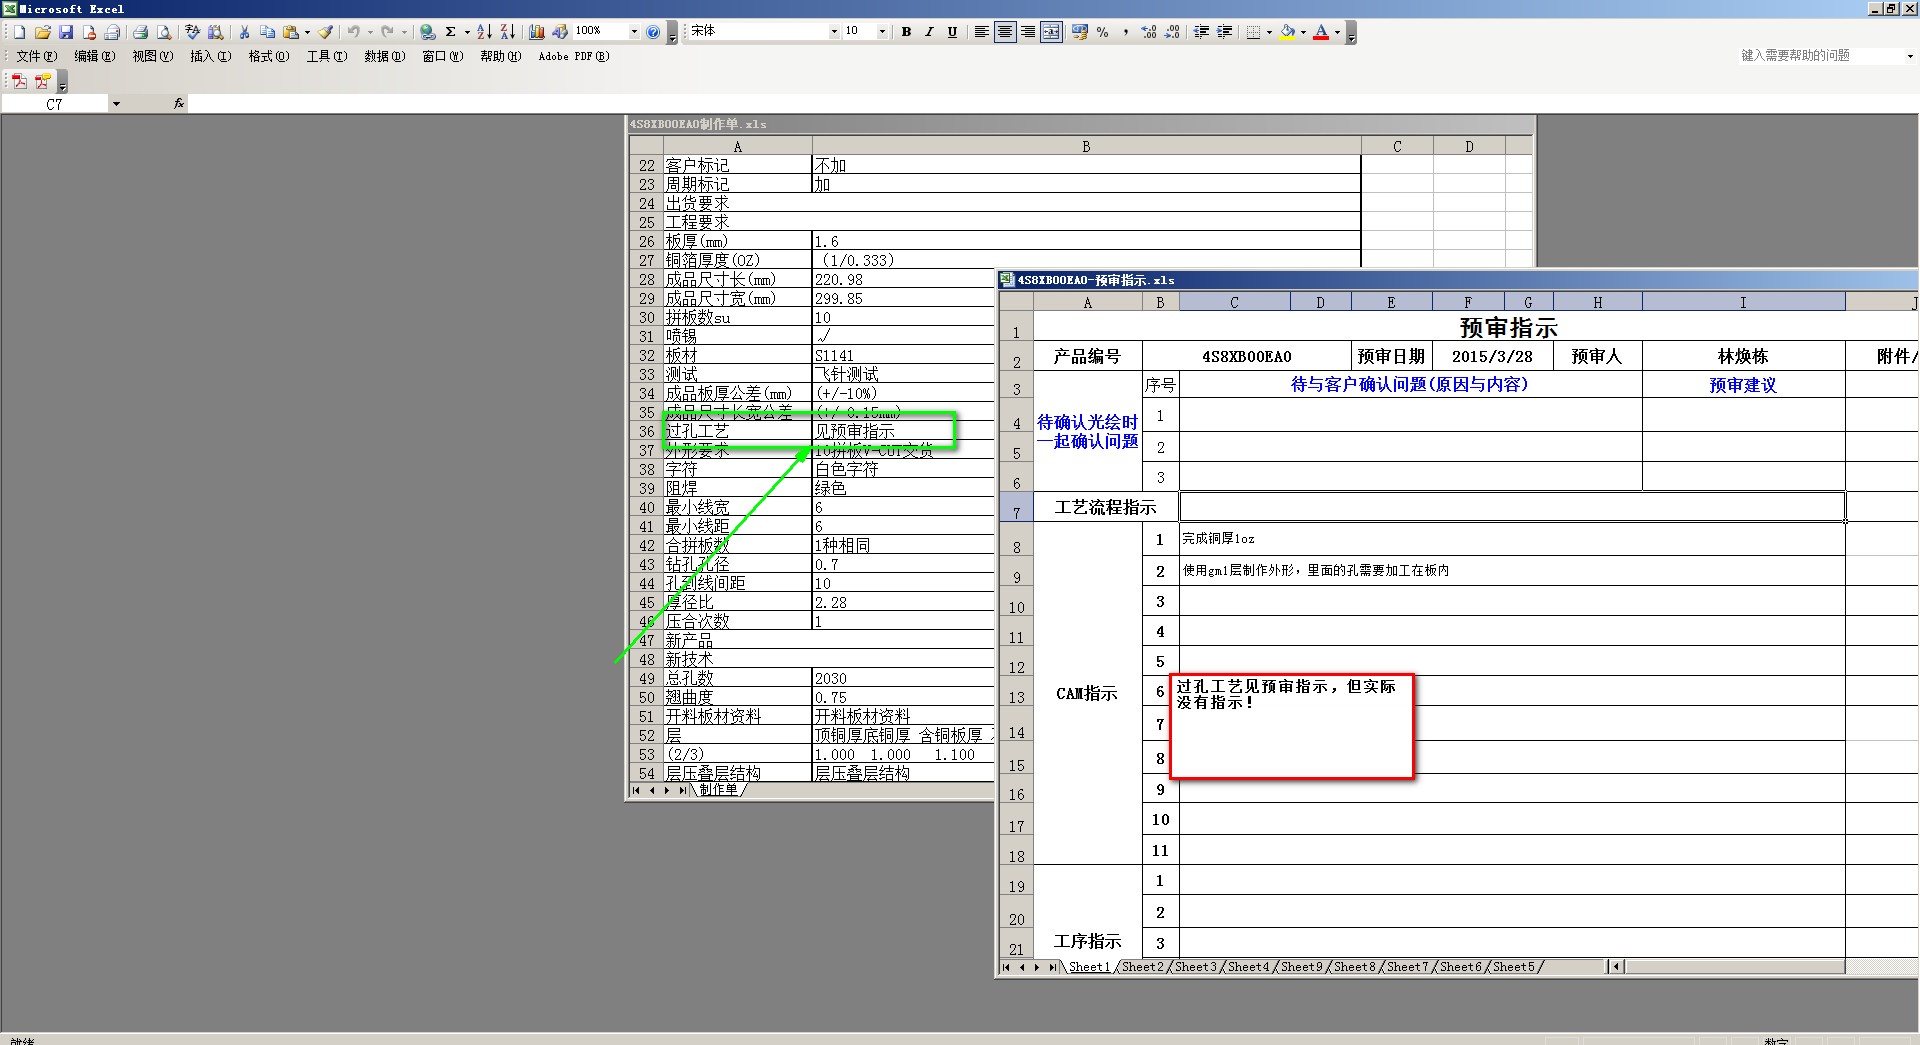
Task: Print using the printer icon
Action: point(141,32)
